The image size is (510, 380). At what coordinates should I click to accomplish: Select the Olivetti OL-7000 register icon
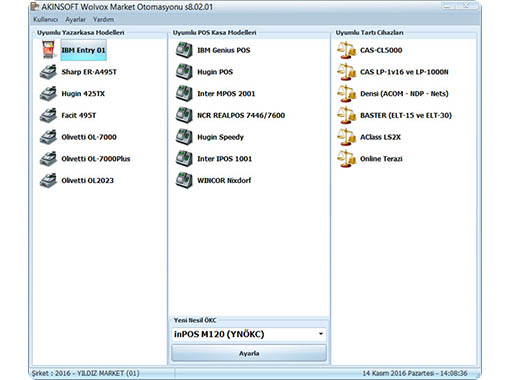tap(48, 137)
